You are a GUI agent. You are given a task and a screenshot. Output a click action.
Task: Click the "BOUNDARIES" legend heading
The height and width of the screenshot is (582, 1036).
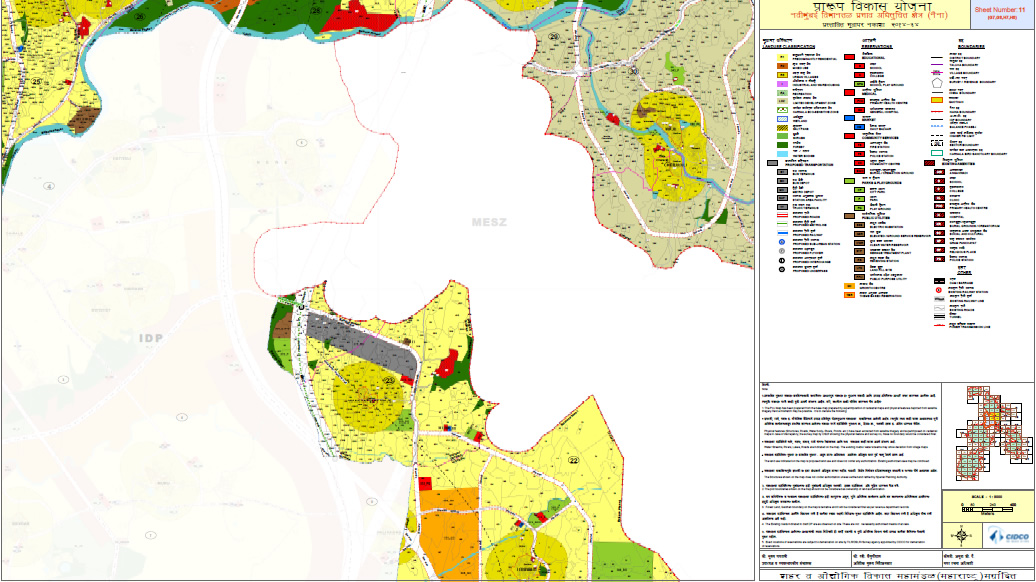(971, 46)
